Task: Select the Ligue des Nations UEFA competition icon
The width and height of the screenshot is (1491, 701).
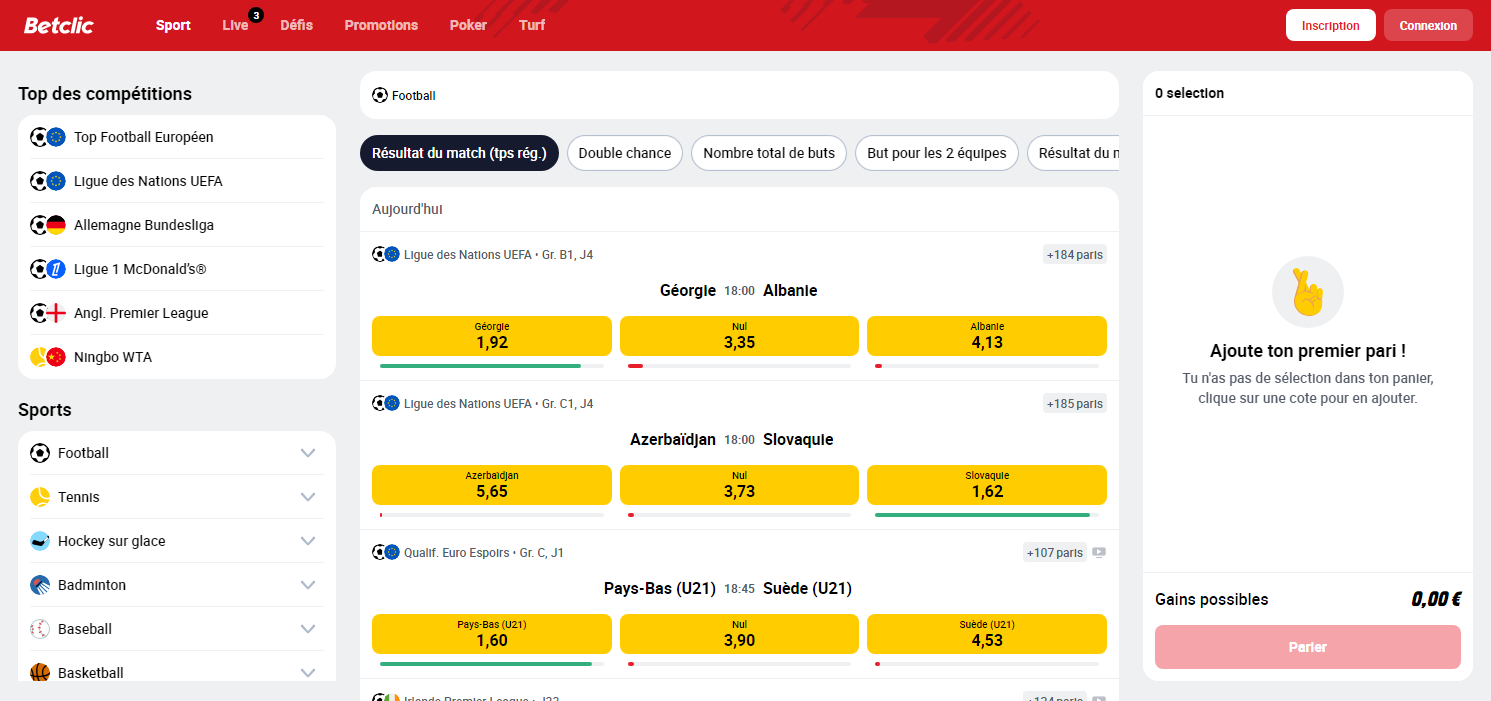Action: [x=48, y=180]
